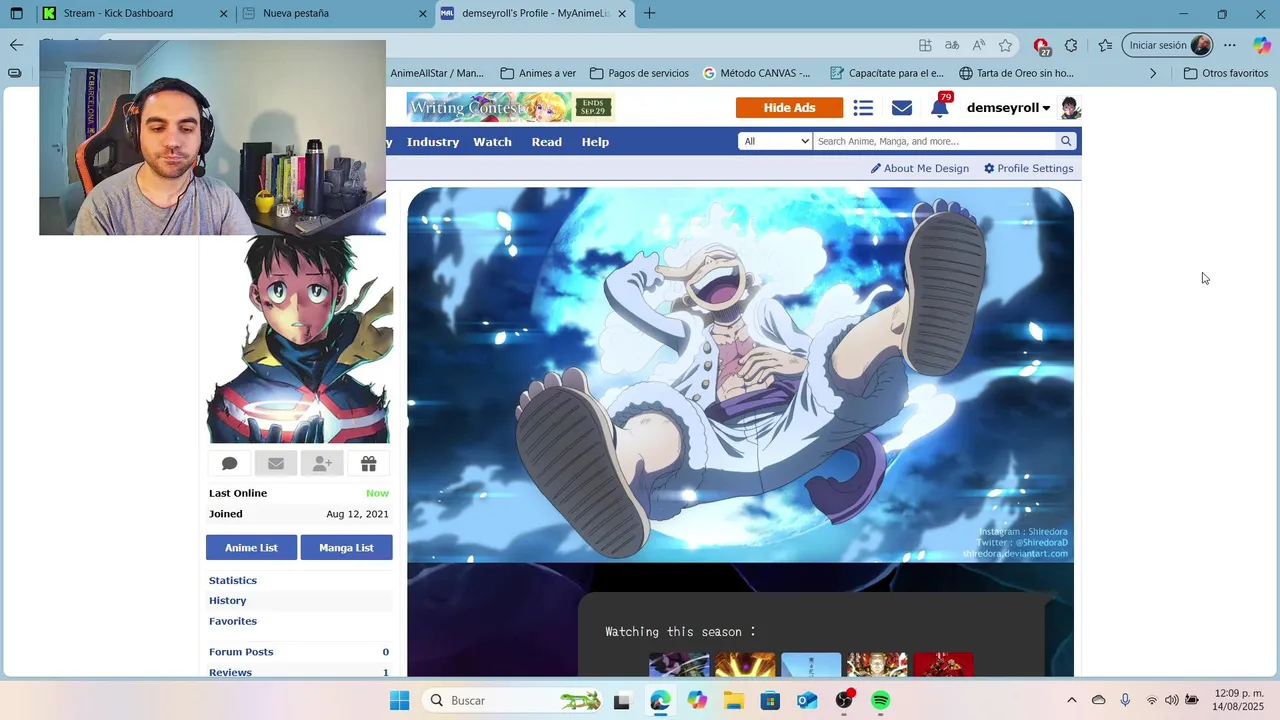The width and height of the screenshot is (1280, 720).
Task: Click the send-message envelope icon under the profile picture
Action: pyautogui.click(x=276, y=463)
